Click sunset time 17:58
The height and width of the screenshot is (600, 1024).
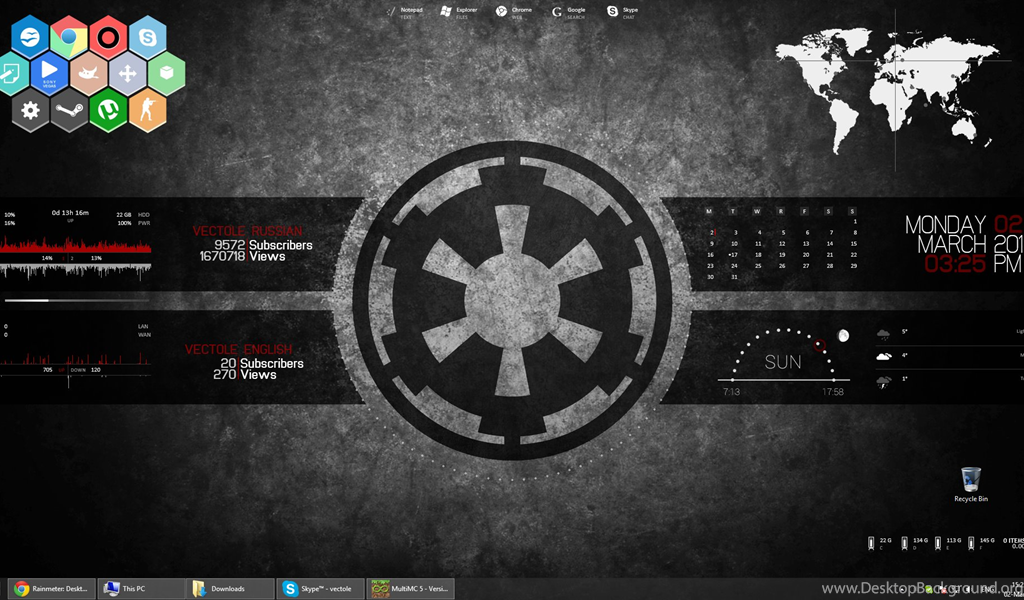click(833, 392)
